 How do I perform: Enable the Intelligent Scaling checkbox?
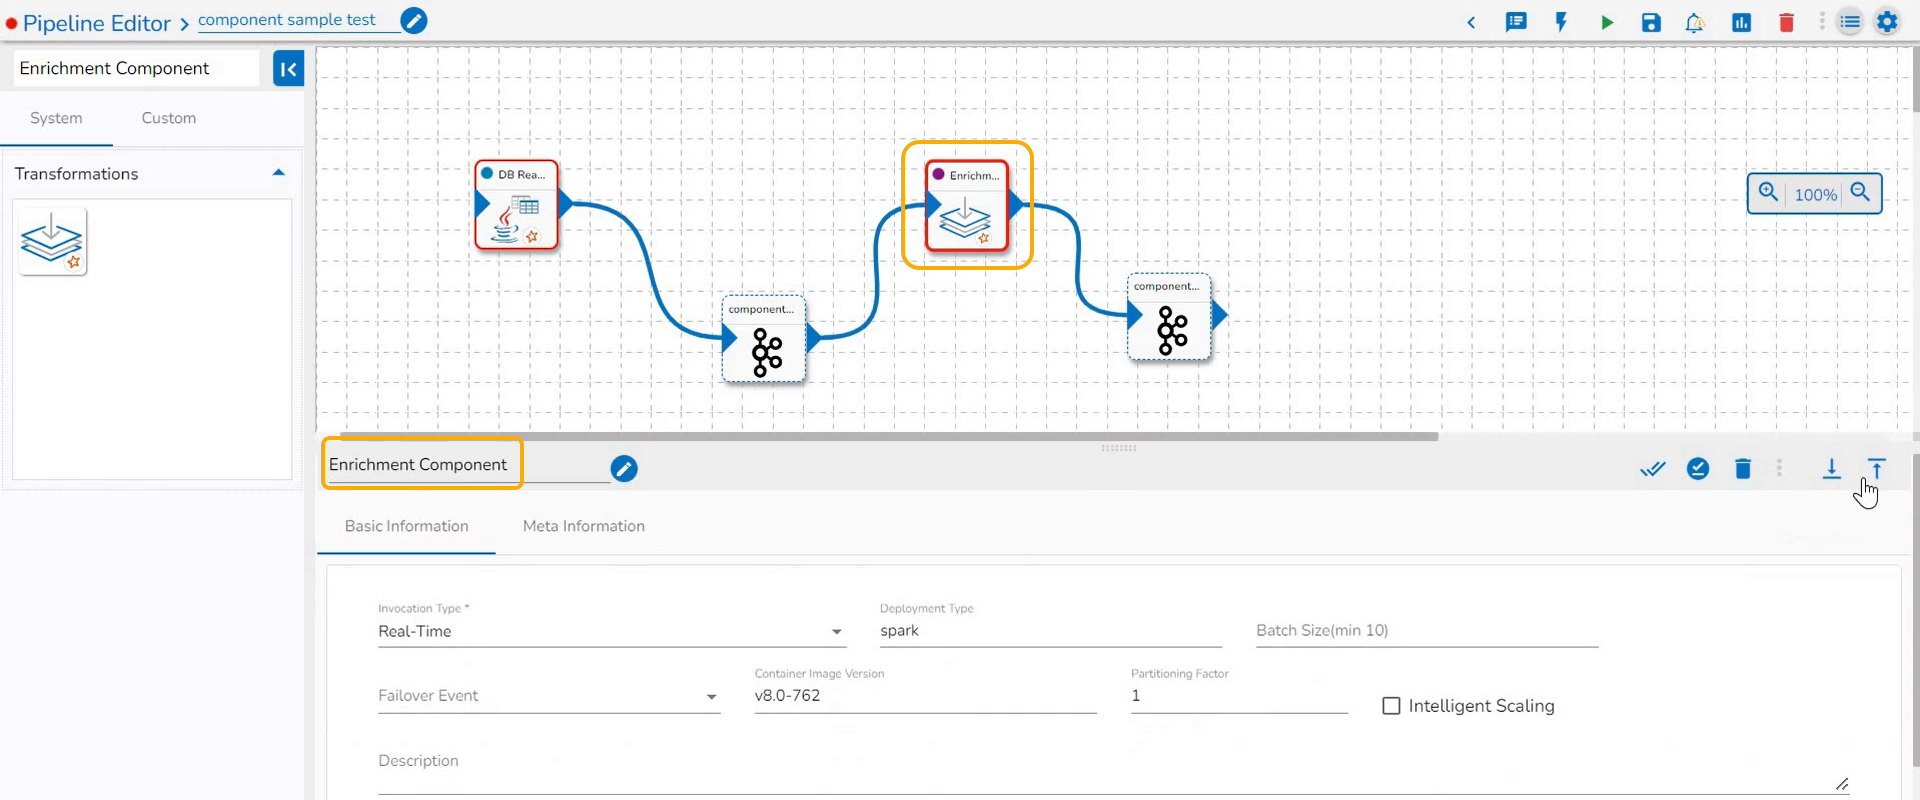[x=1391, y=706]
